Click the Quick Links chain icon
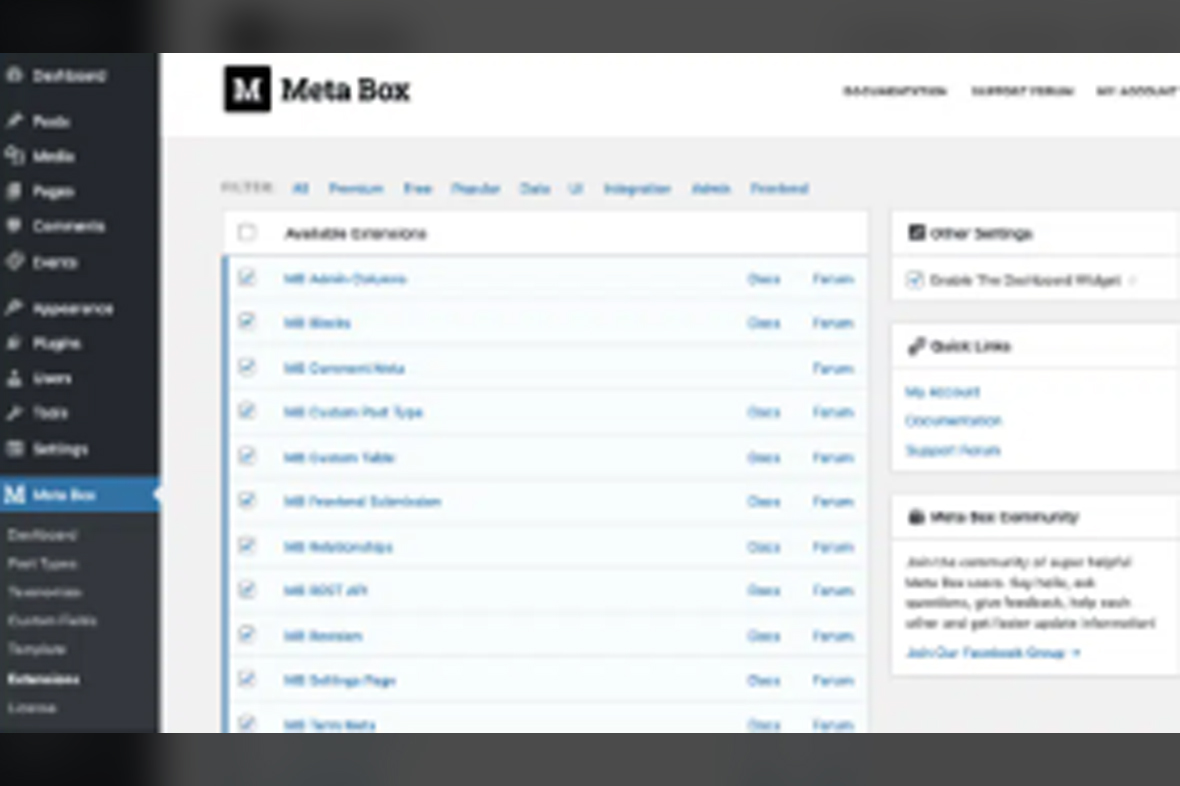 (x=916, y=346)
